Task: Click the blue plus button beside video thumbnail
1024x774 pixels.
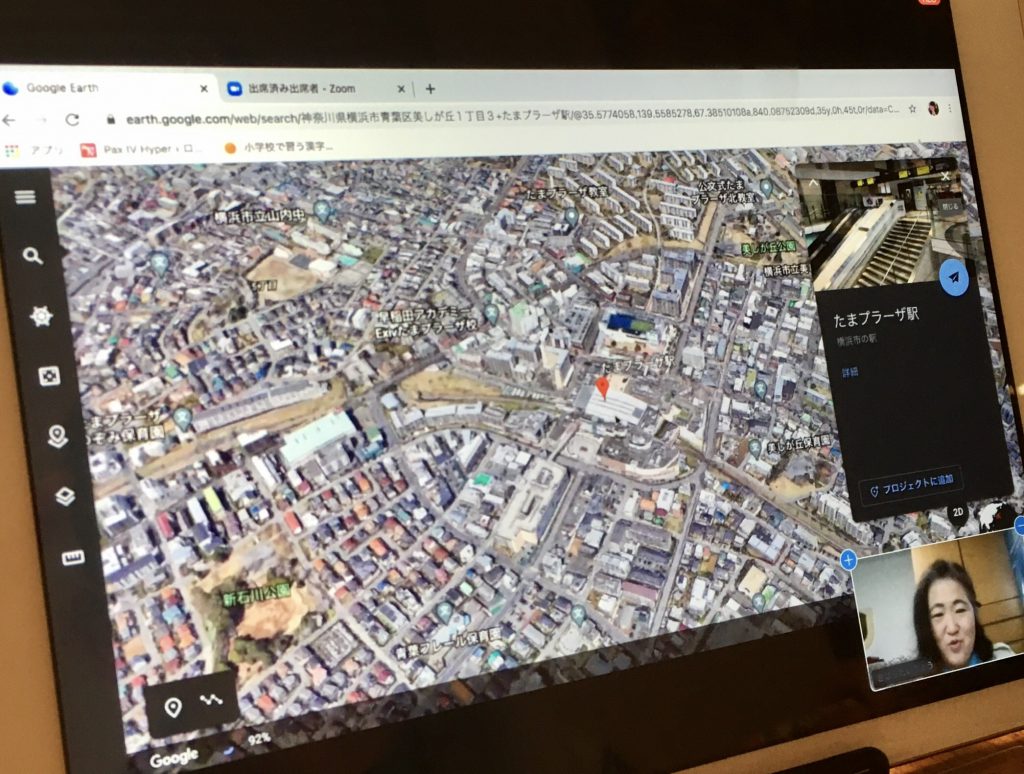Action: [848, 560]
